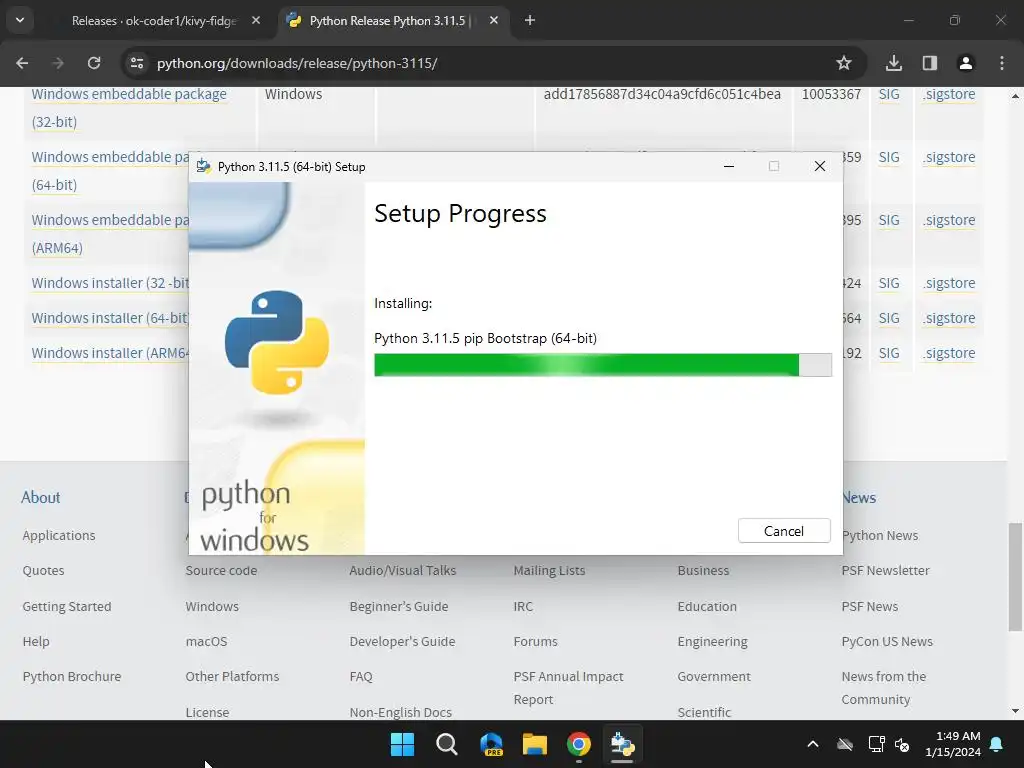Open Windows taskbar Search

[x=447, y=744]
